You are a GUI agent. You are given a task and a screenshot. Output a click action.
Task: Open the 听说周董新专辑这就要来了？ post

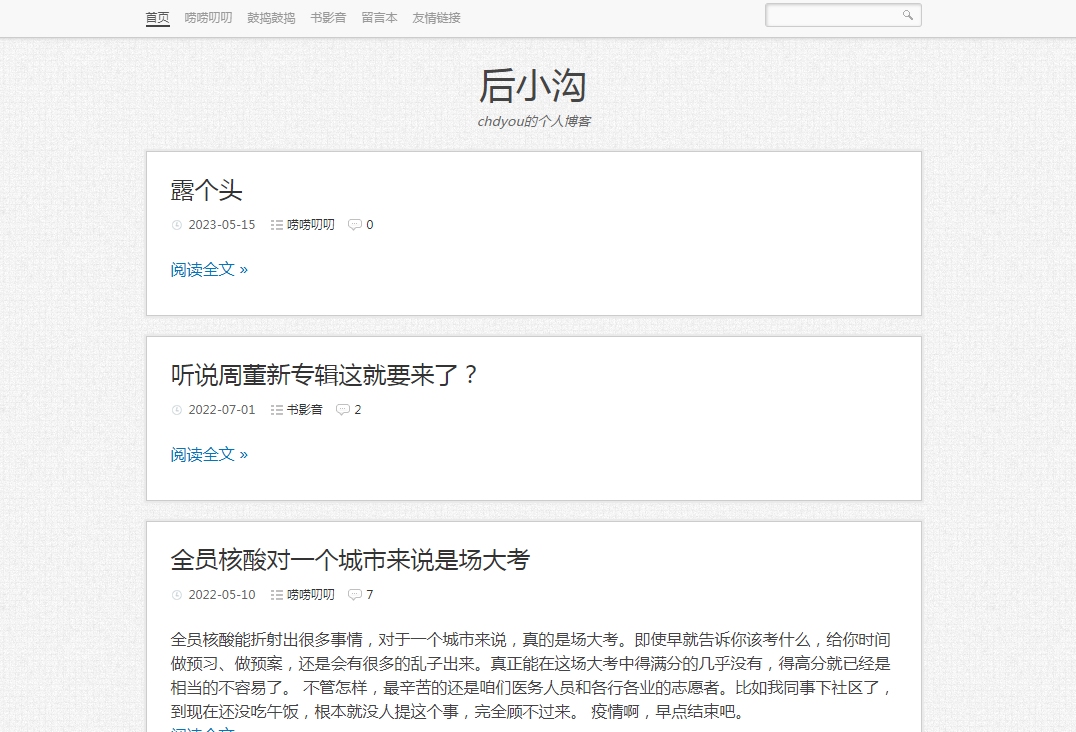coord(326,375)
